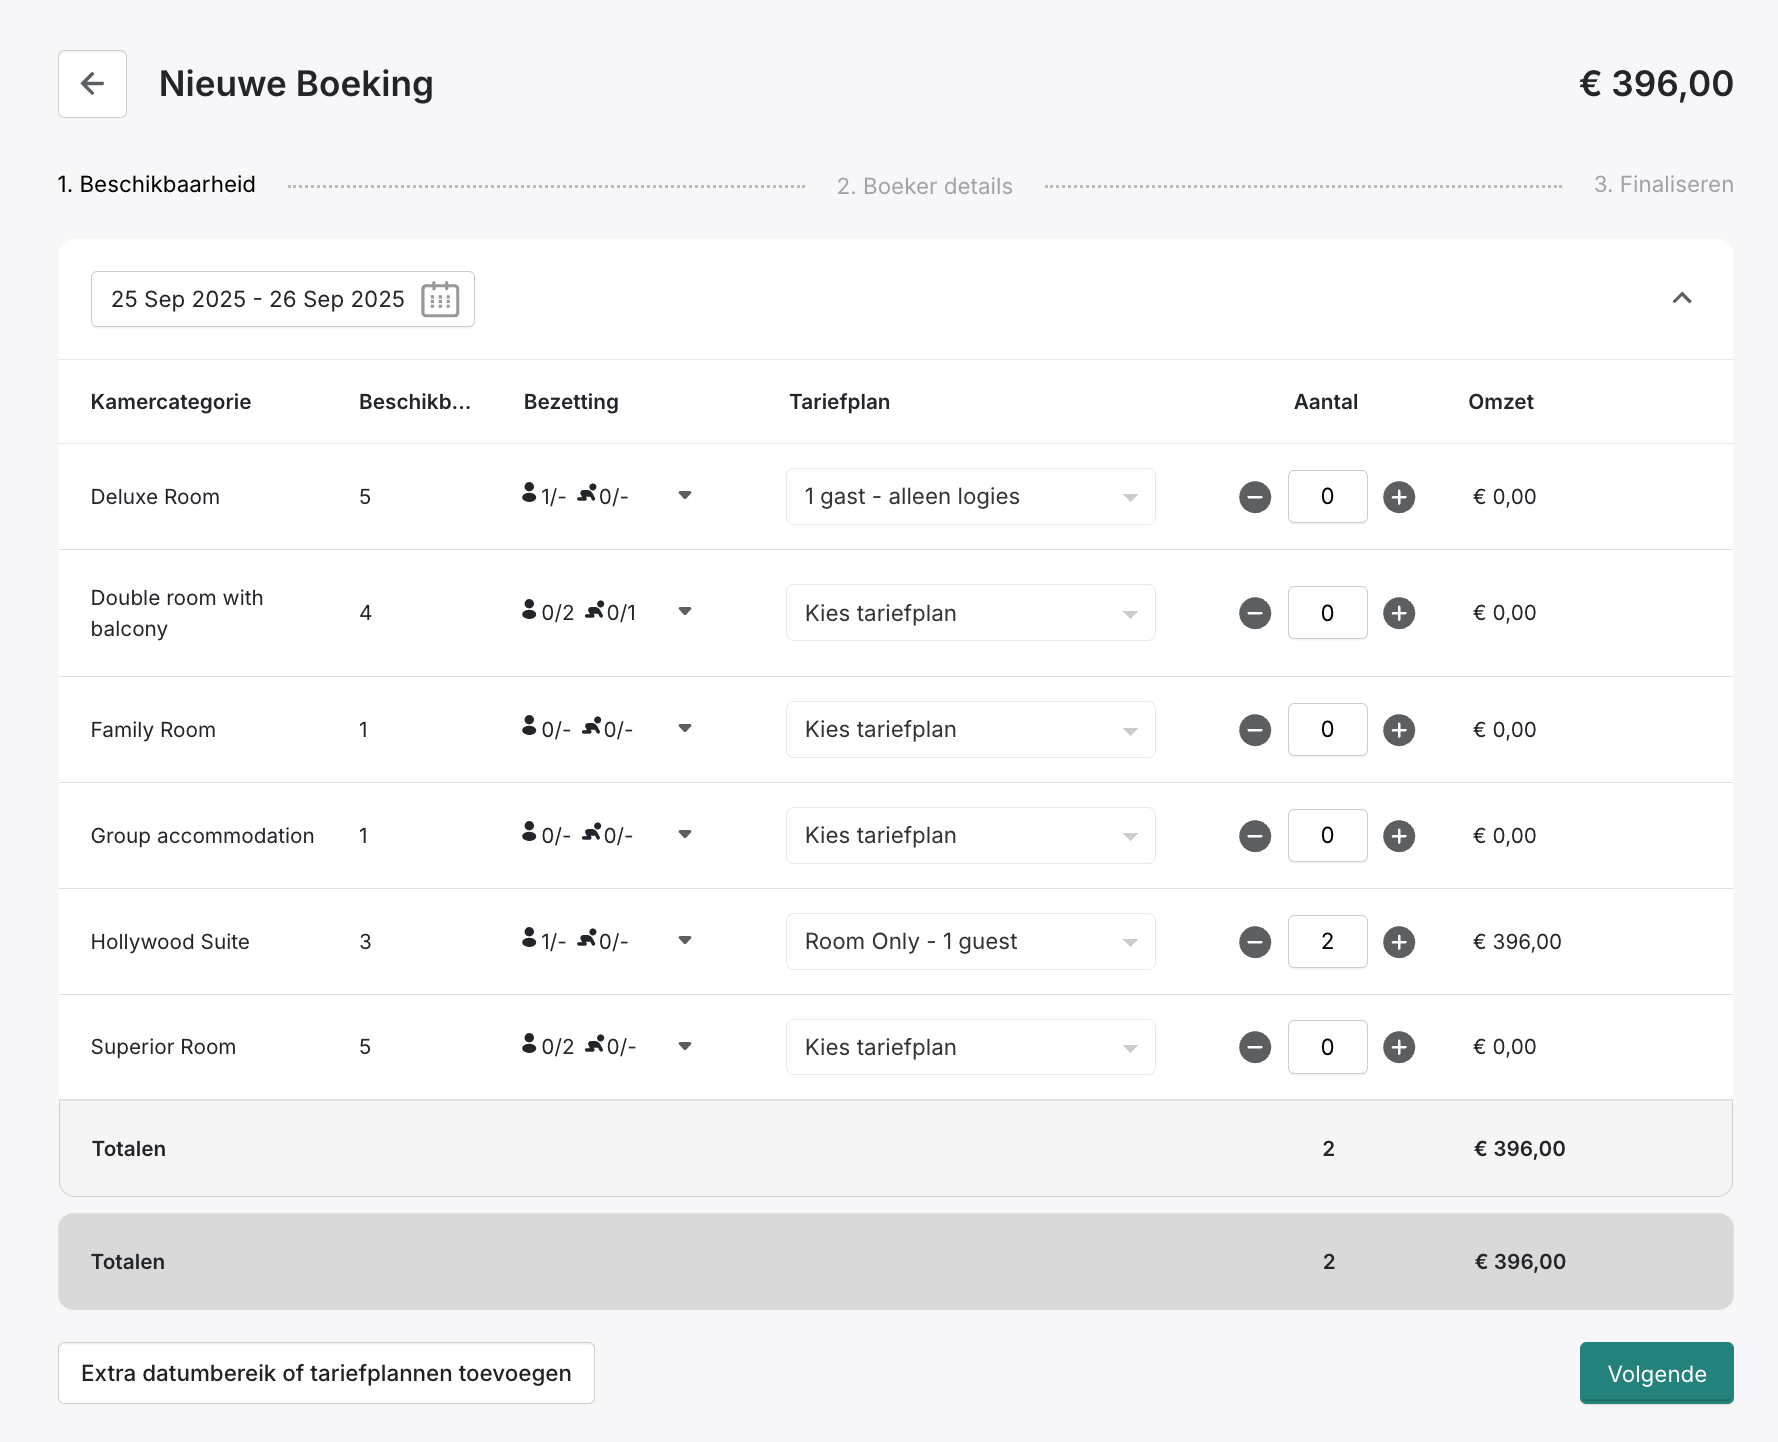The height and width of the screenshot is (1442, 1778).
Task: Click the € 396,00 total in page header
Action: [1656, 84]
